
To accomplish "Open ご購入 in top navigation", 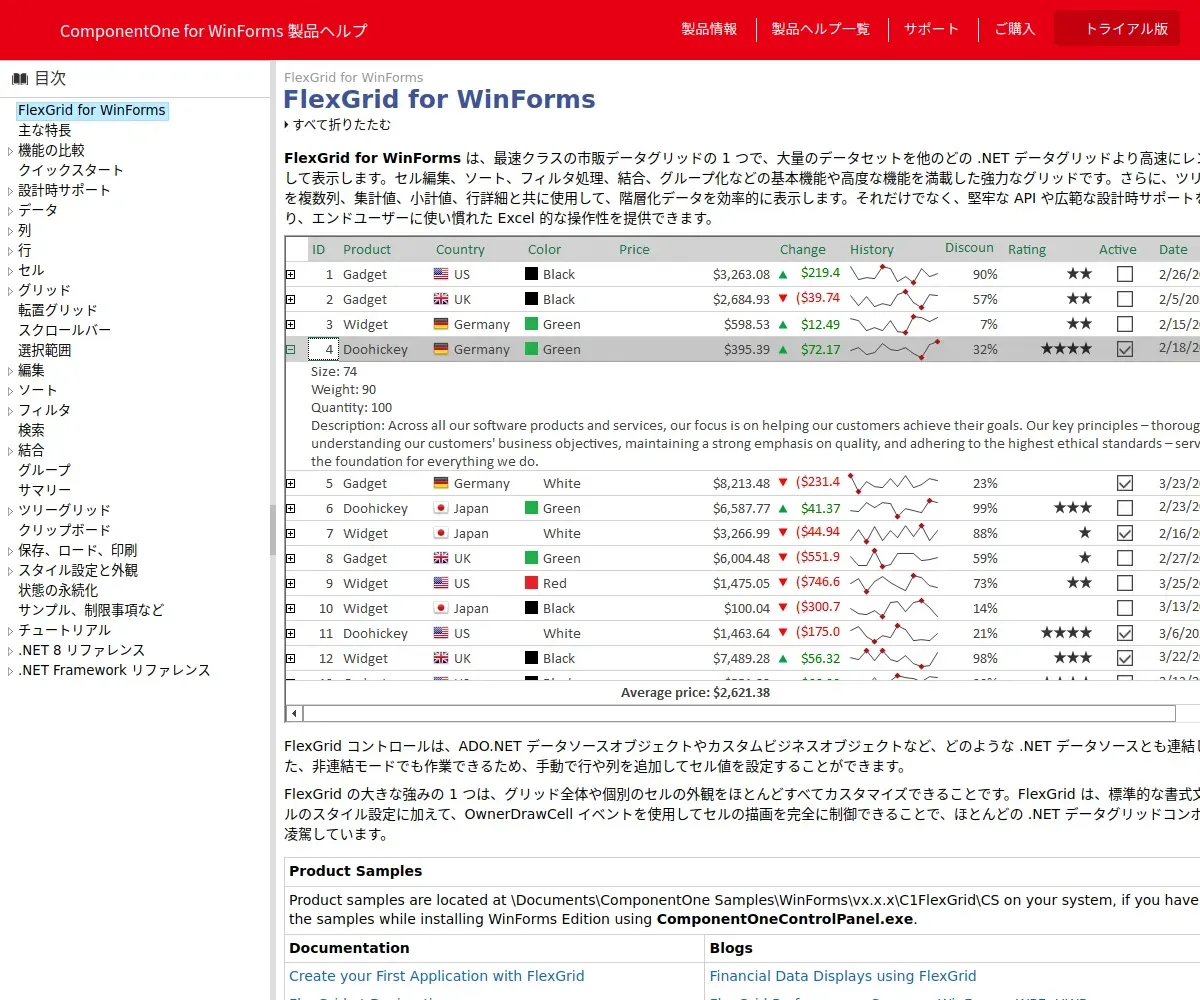I will click(x=1014, y=29).
